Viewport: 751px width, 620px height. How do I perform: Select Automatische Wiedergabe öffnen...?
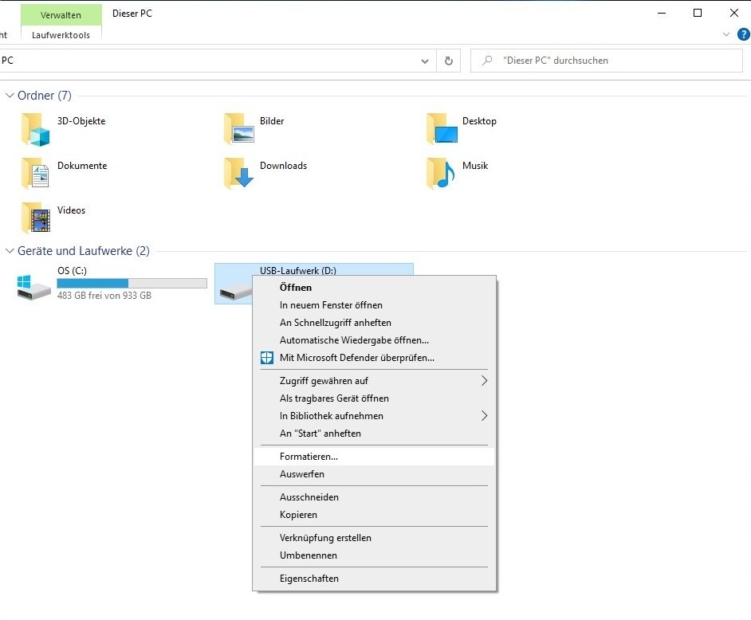374,340
